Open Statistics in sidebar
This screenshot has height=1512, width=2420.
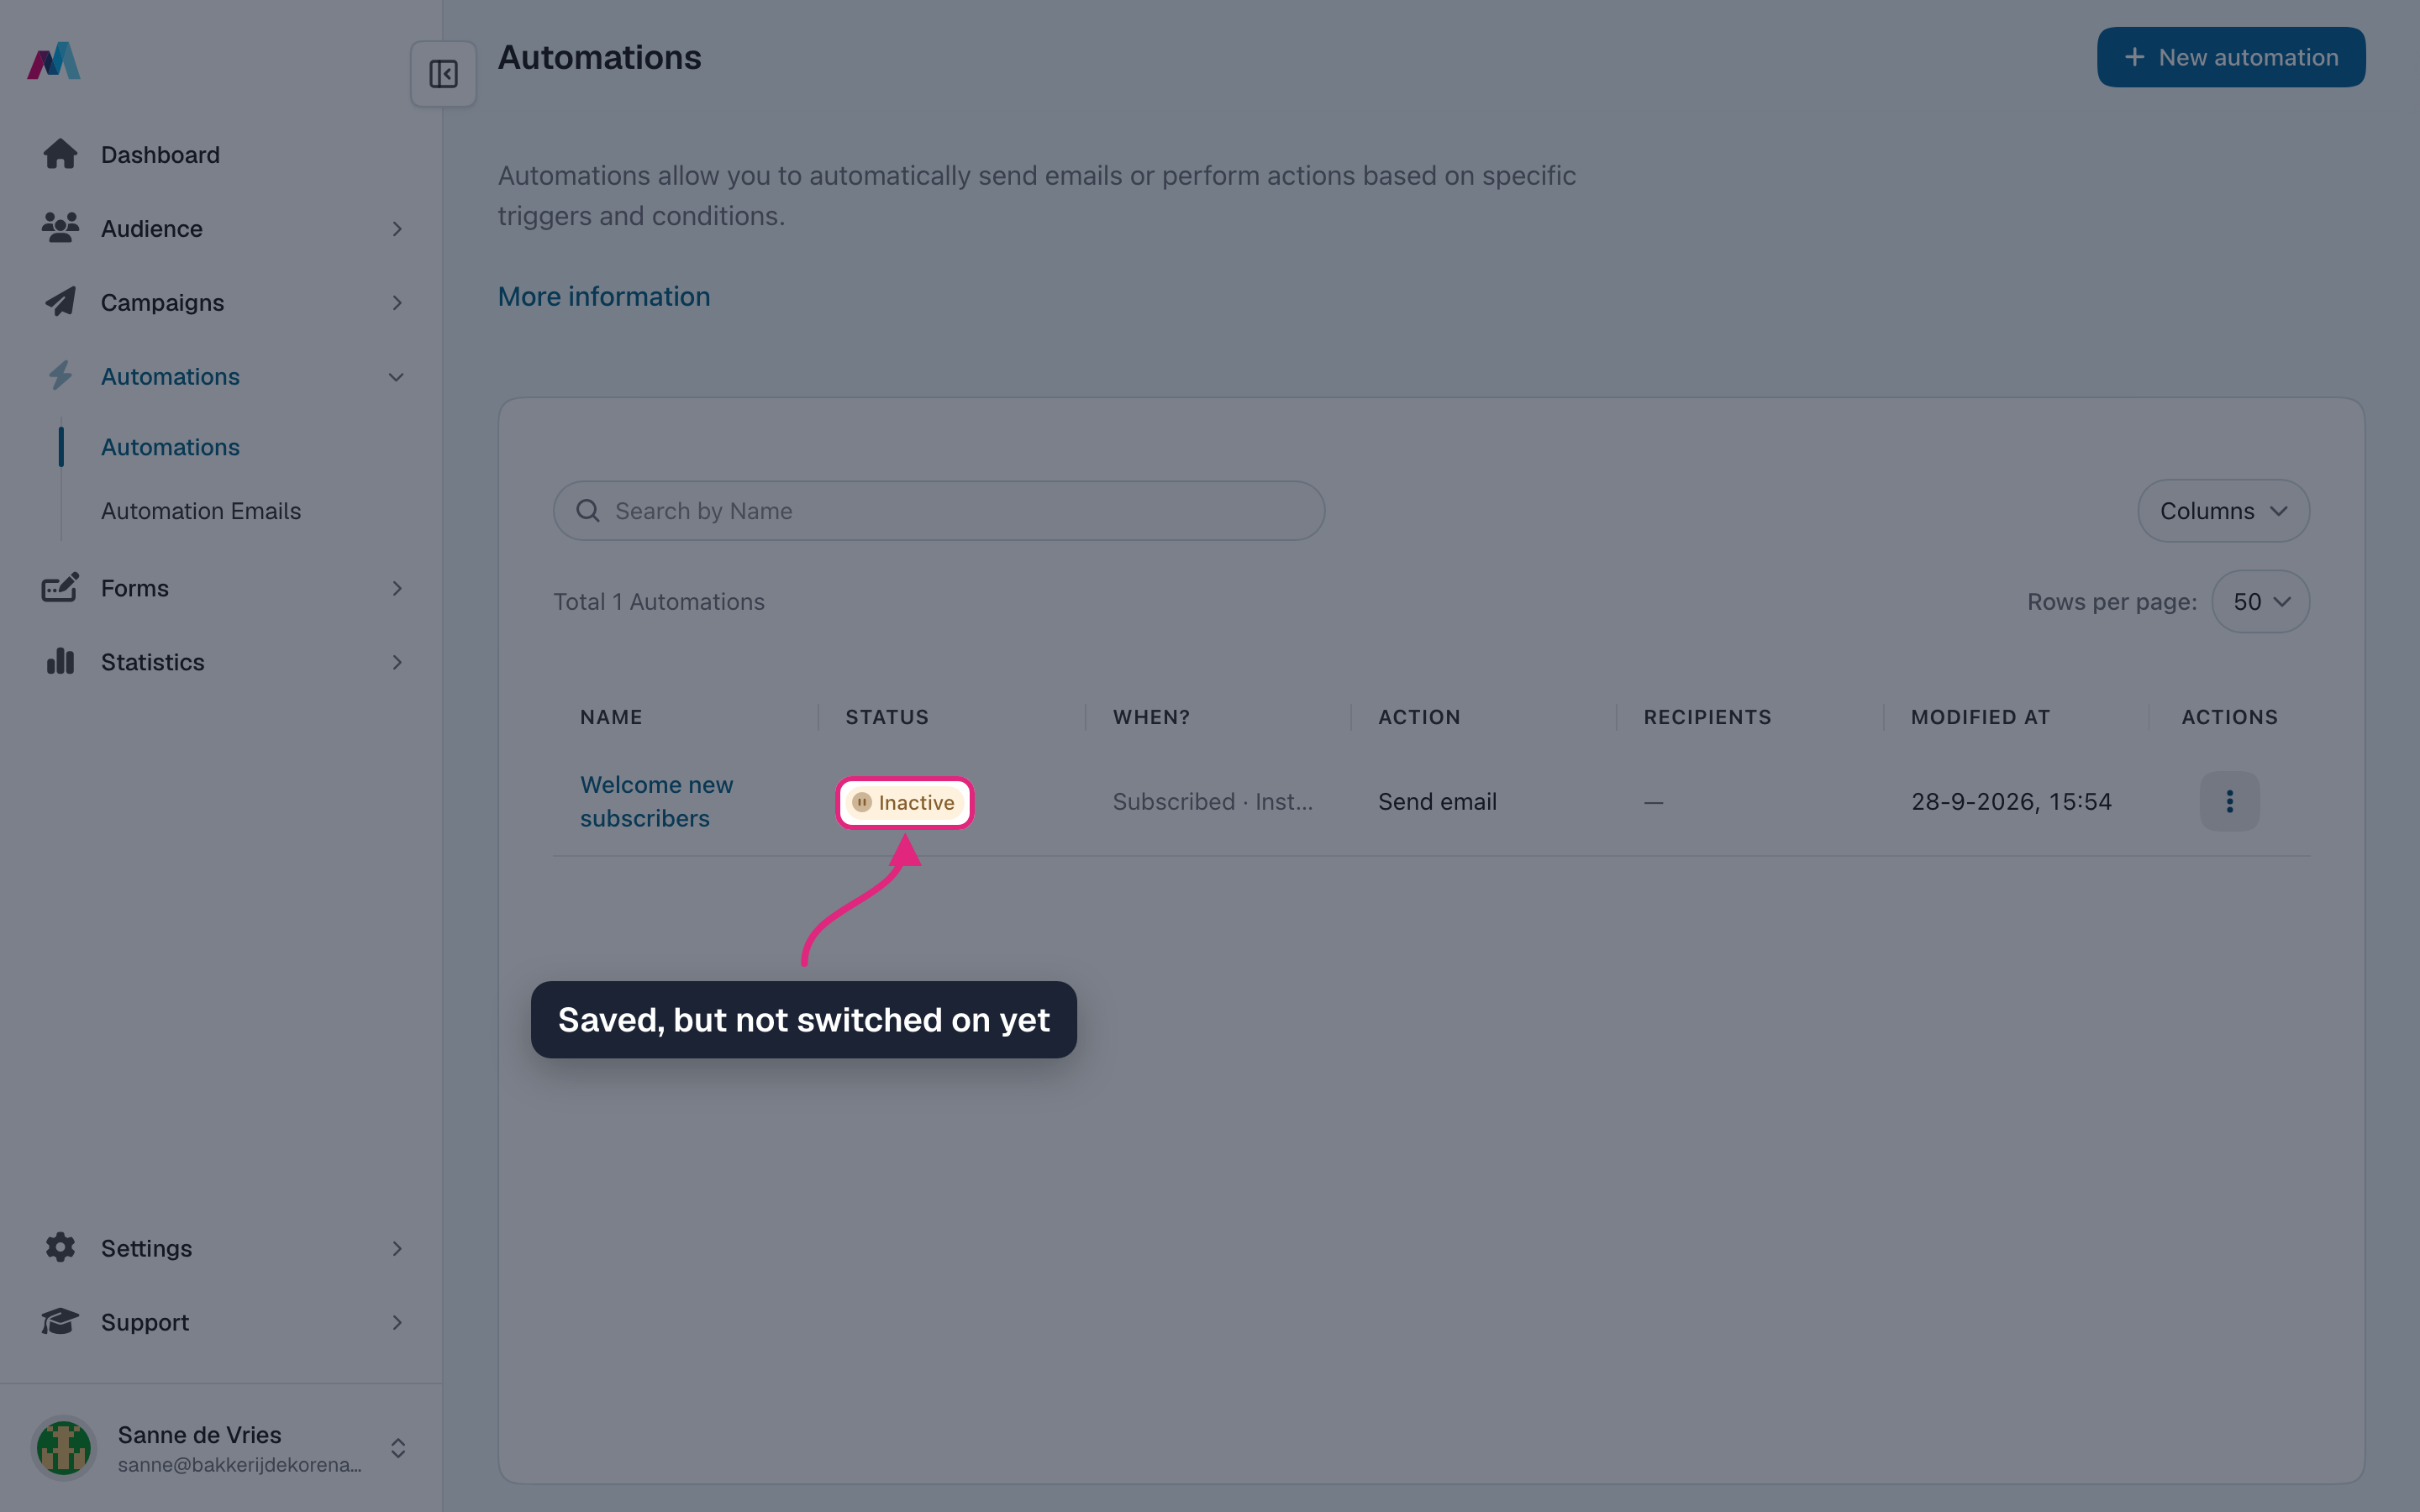click(x=152, y=662)
